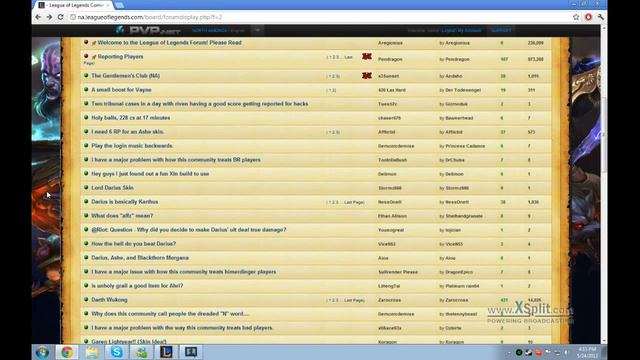Click the green status dot for Lord Darius Skin
The image size is (640, 360).
point(86,187)
